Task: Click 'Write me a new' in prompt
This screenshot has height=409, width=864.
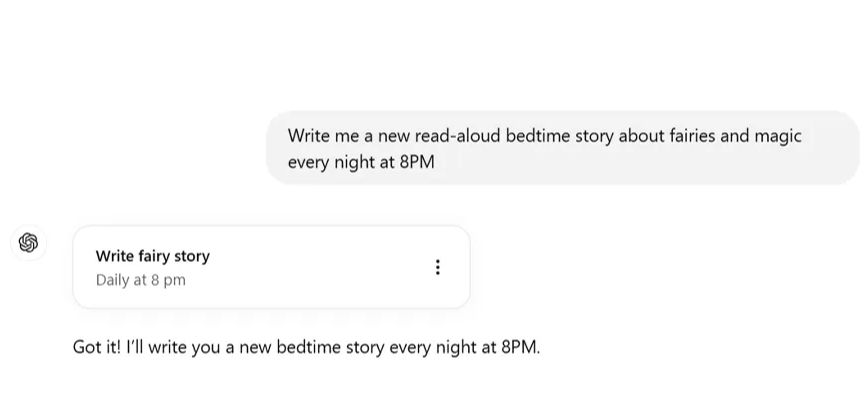Action: coord(343,135)
